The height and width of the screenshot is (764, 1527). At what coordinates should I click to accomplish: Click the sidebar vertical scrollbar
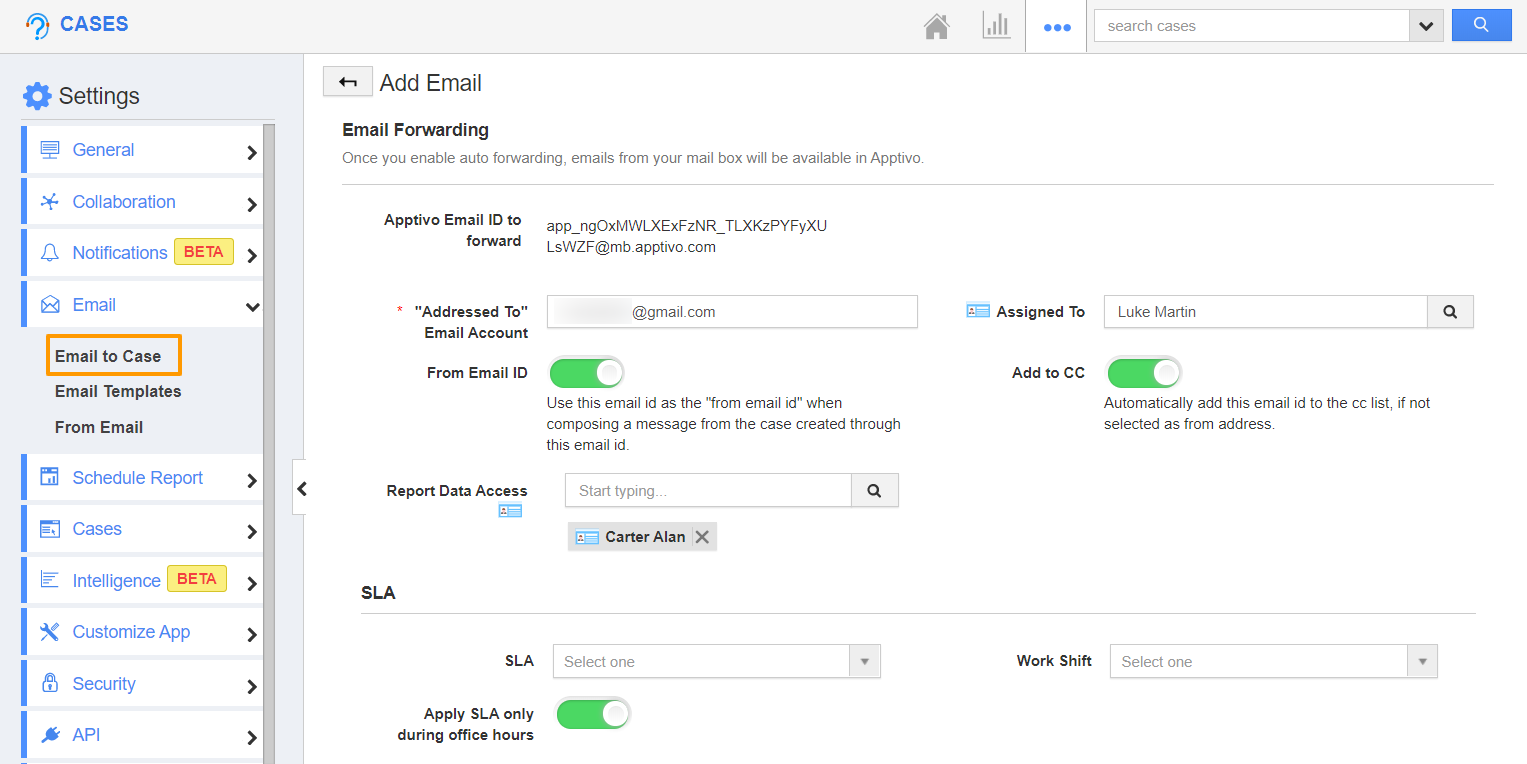point(269,444)
